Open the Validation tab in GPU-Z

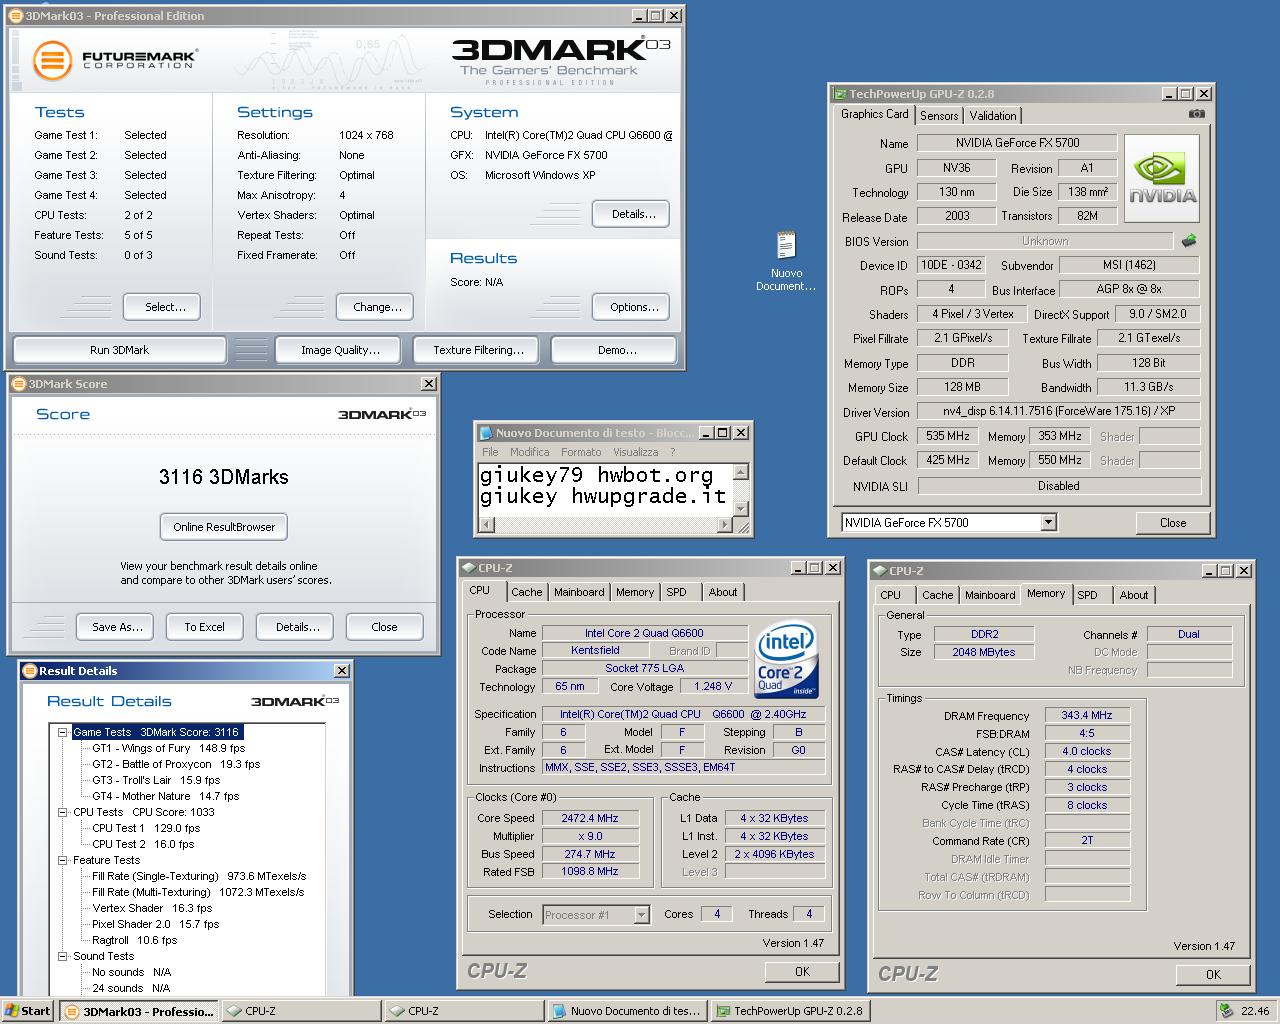[993, 115]
